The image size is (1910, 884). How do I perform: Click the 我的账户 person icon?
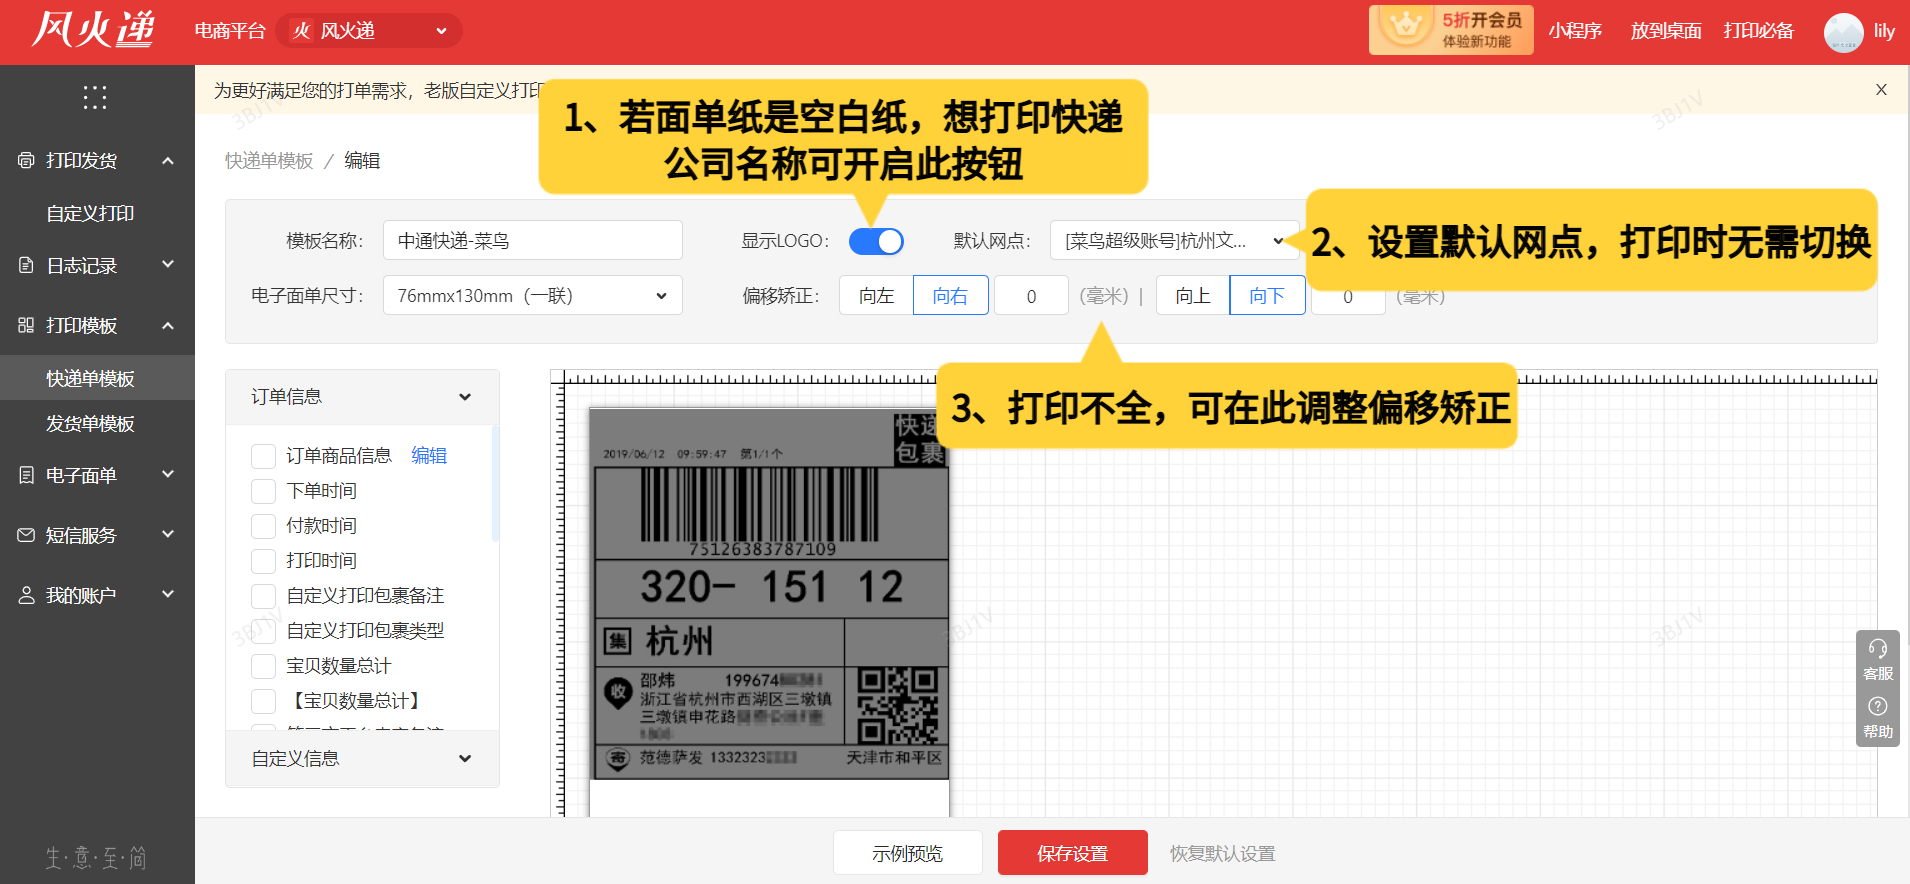click(x=26, y=595)
